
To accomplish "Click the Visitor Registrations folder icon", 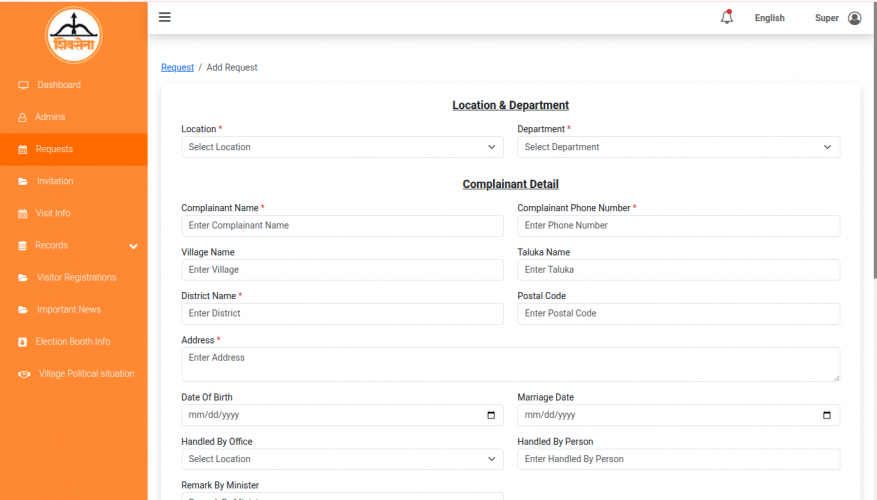I will [23, 277].
